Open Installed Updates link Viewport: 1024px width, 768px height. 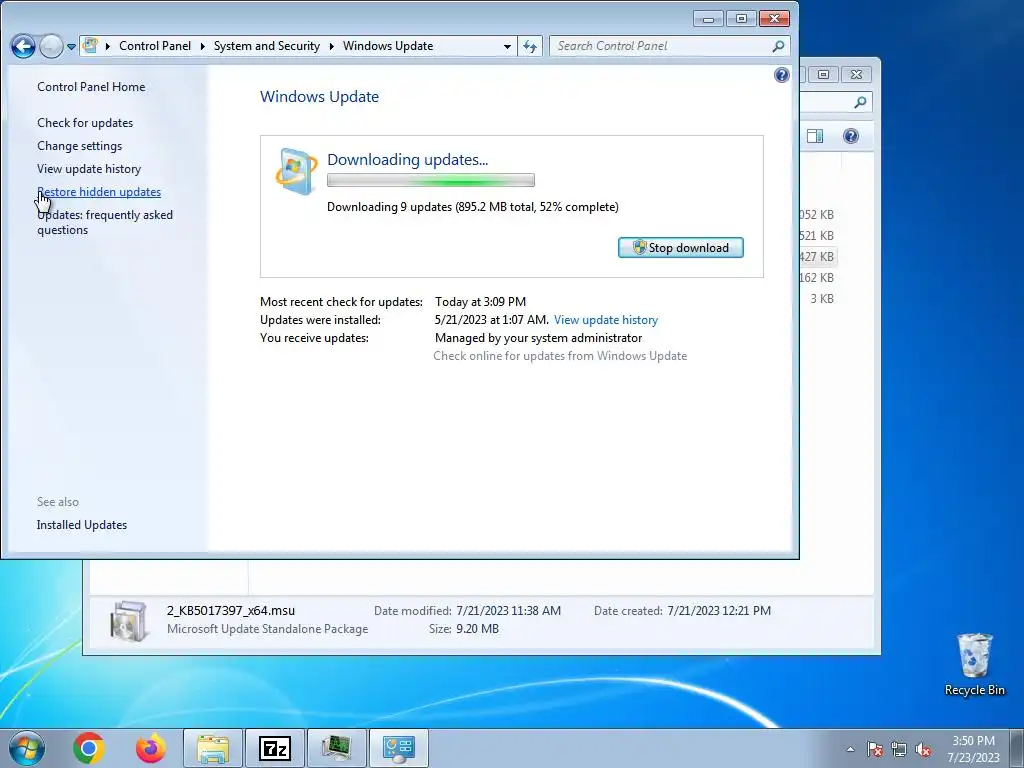tap(82, 525)
